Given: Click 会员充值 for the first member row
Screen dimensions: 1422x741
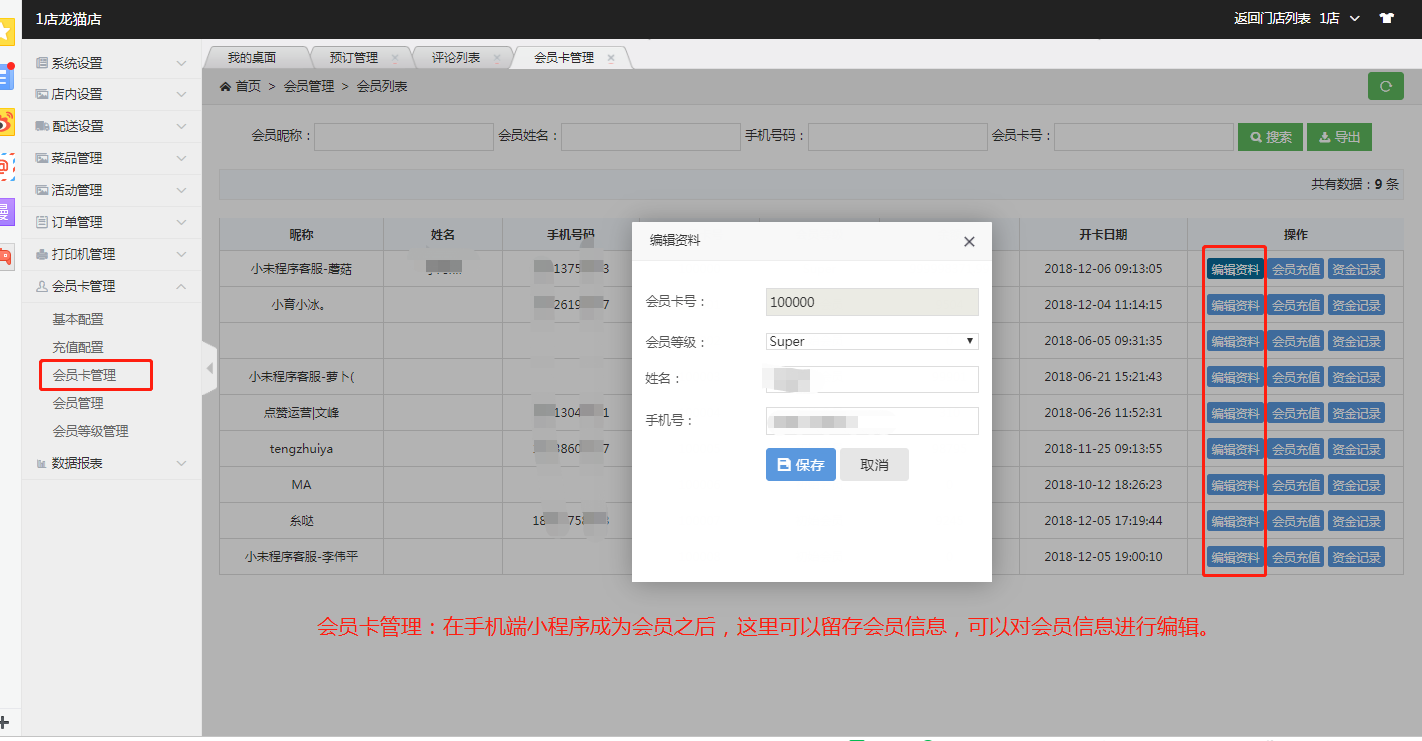Looking at the screenshot, I should (x=1296, y=269).
